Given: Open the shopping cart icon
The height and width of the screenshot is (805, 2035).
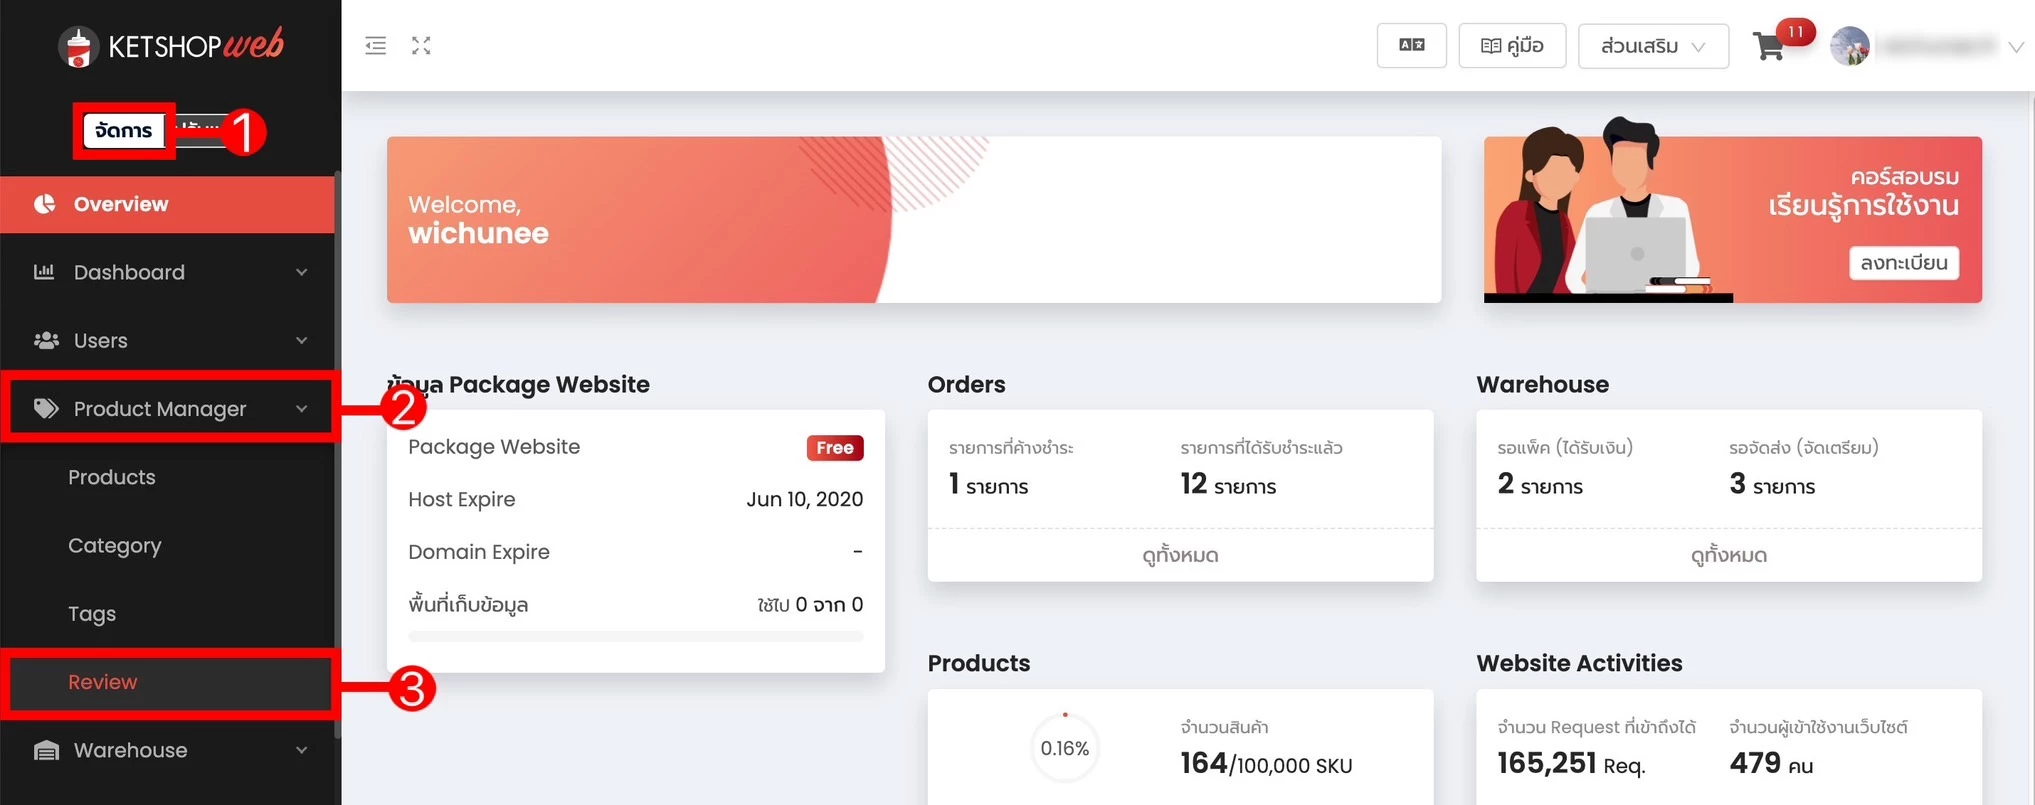Looking at the screenshot, I should click(1768, 47).
